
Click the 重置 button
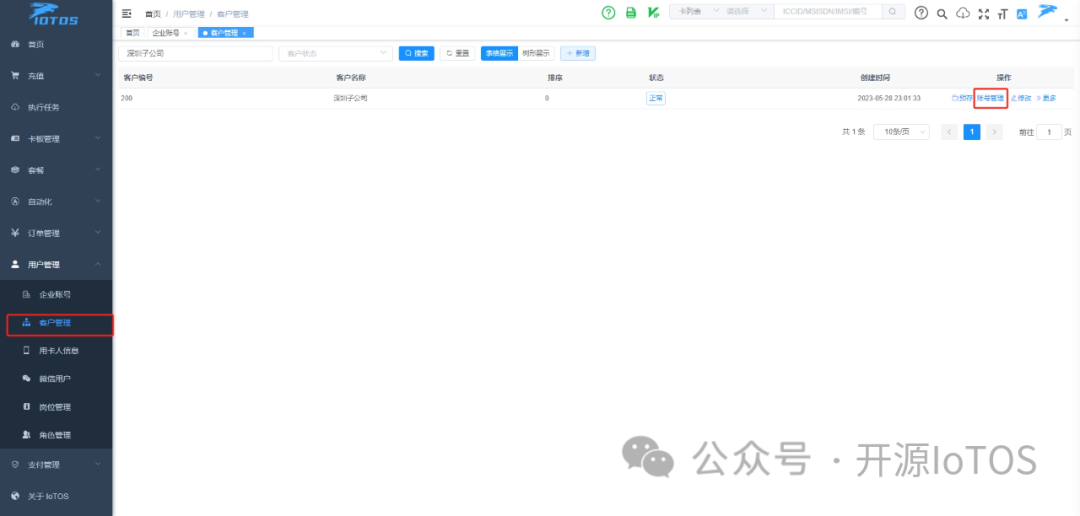pyautogui.click(x=457, y=53)
